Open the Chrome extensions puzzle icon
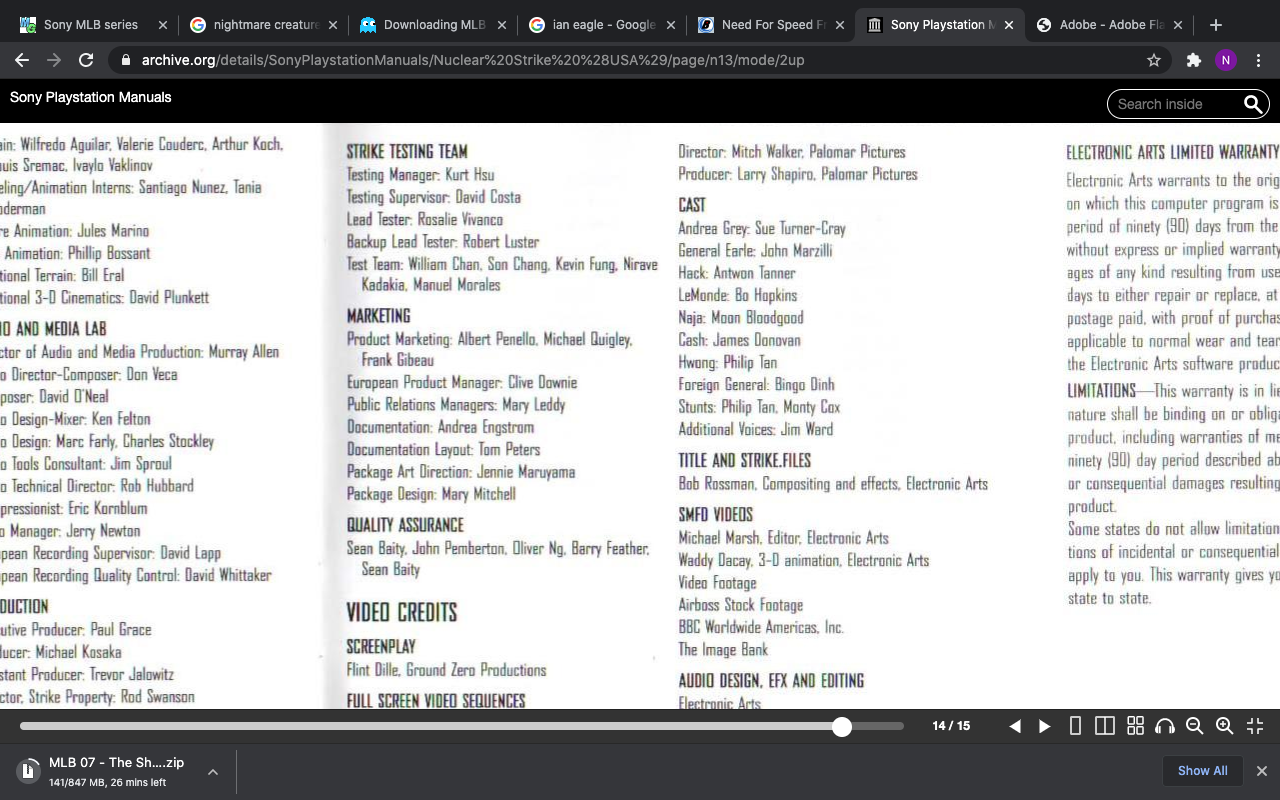 [x=1193, y=60]
